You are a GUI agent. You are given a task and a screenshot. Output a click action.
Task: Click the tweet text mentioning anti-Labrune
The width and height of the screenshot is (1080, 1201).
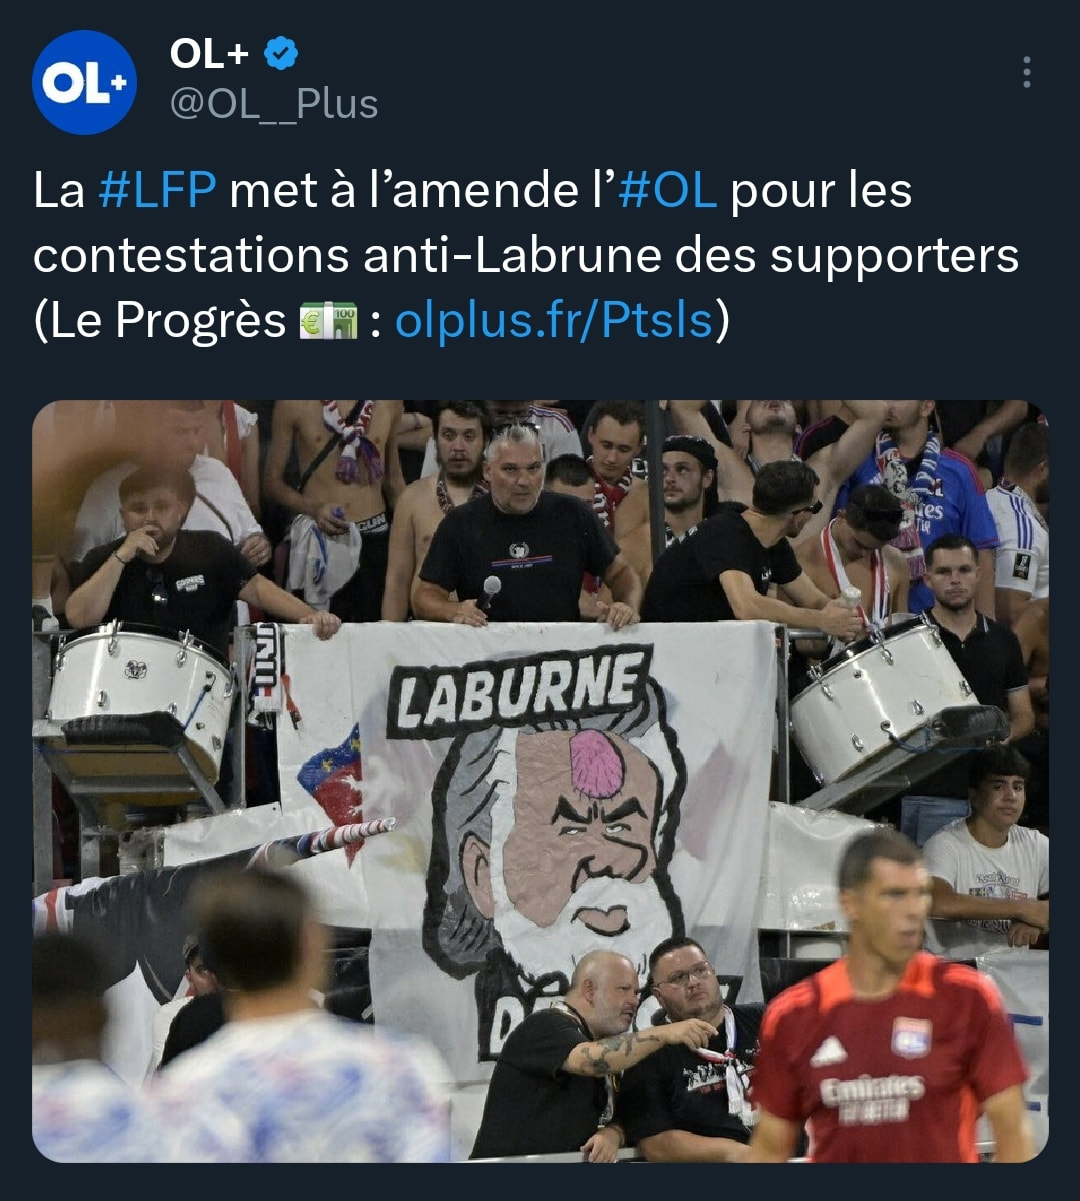(x=525, y=256)
